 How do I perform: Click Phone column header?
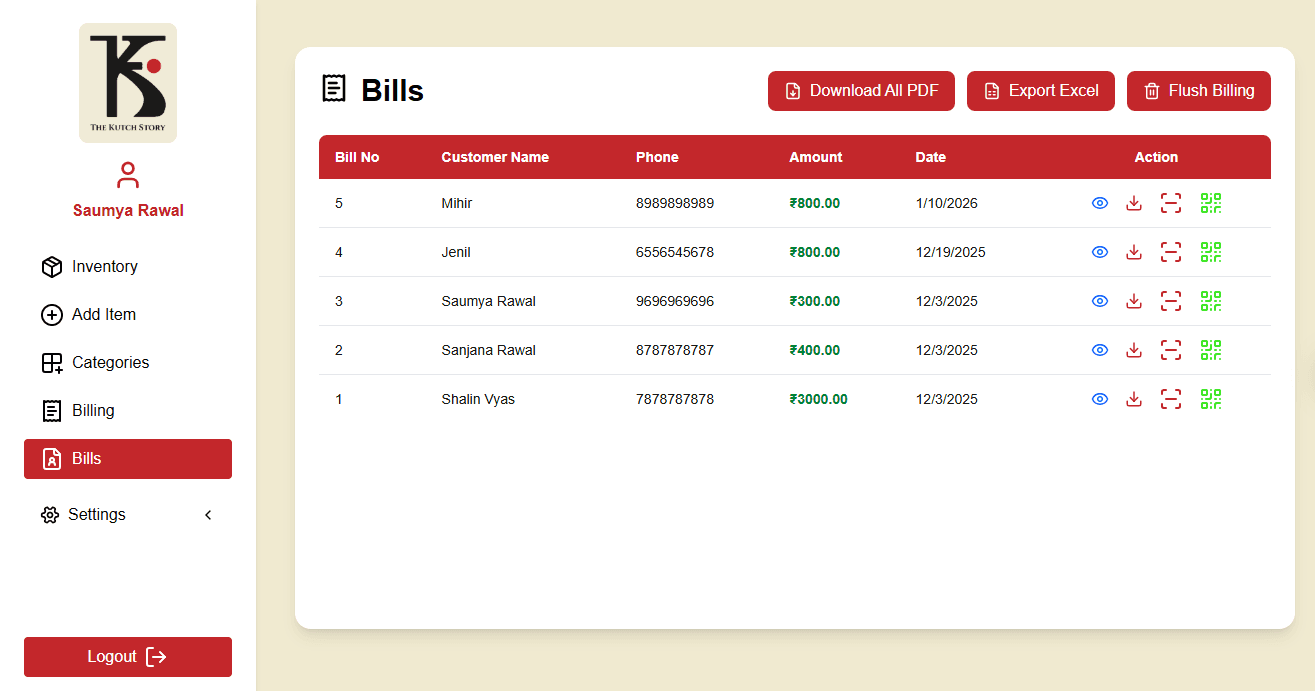[x=657, y=157]
